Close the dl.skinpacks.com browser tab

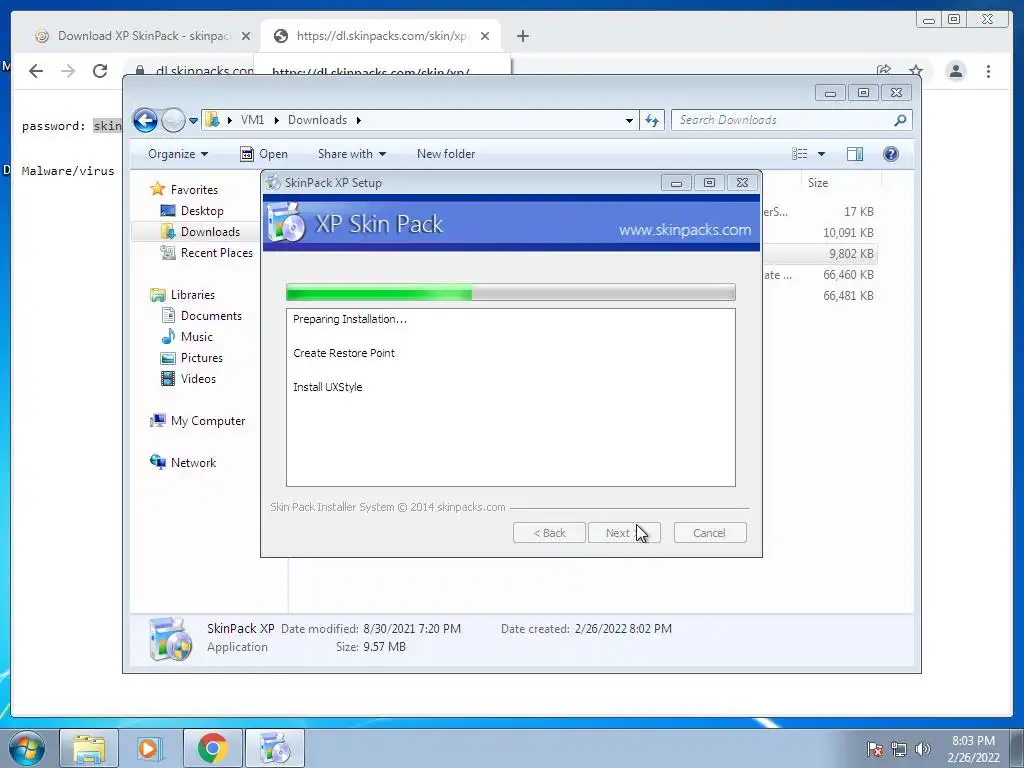[485, 36]
